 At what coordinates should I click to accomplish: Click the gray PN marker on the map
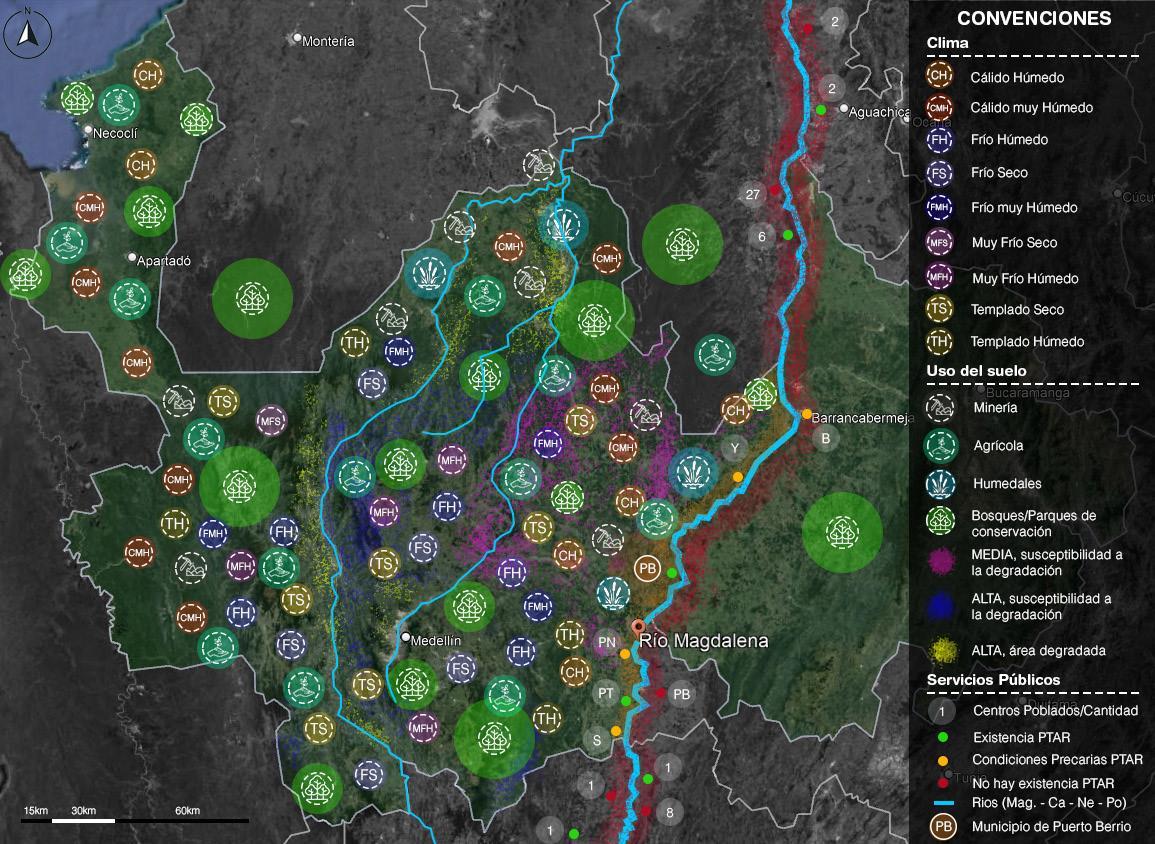(x=607, y=642)
